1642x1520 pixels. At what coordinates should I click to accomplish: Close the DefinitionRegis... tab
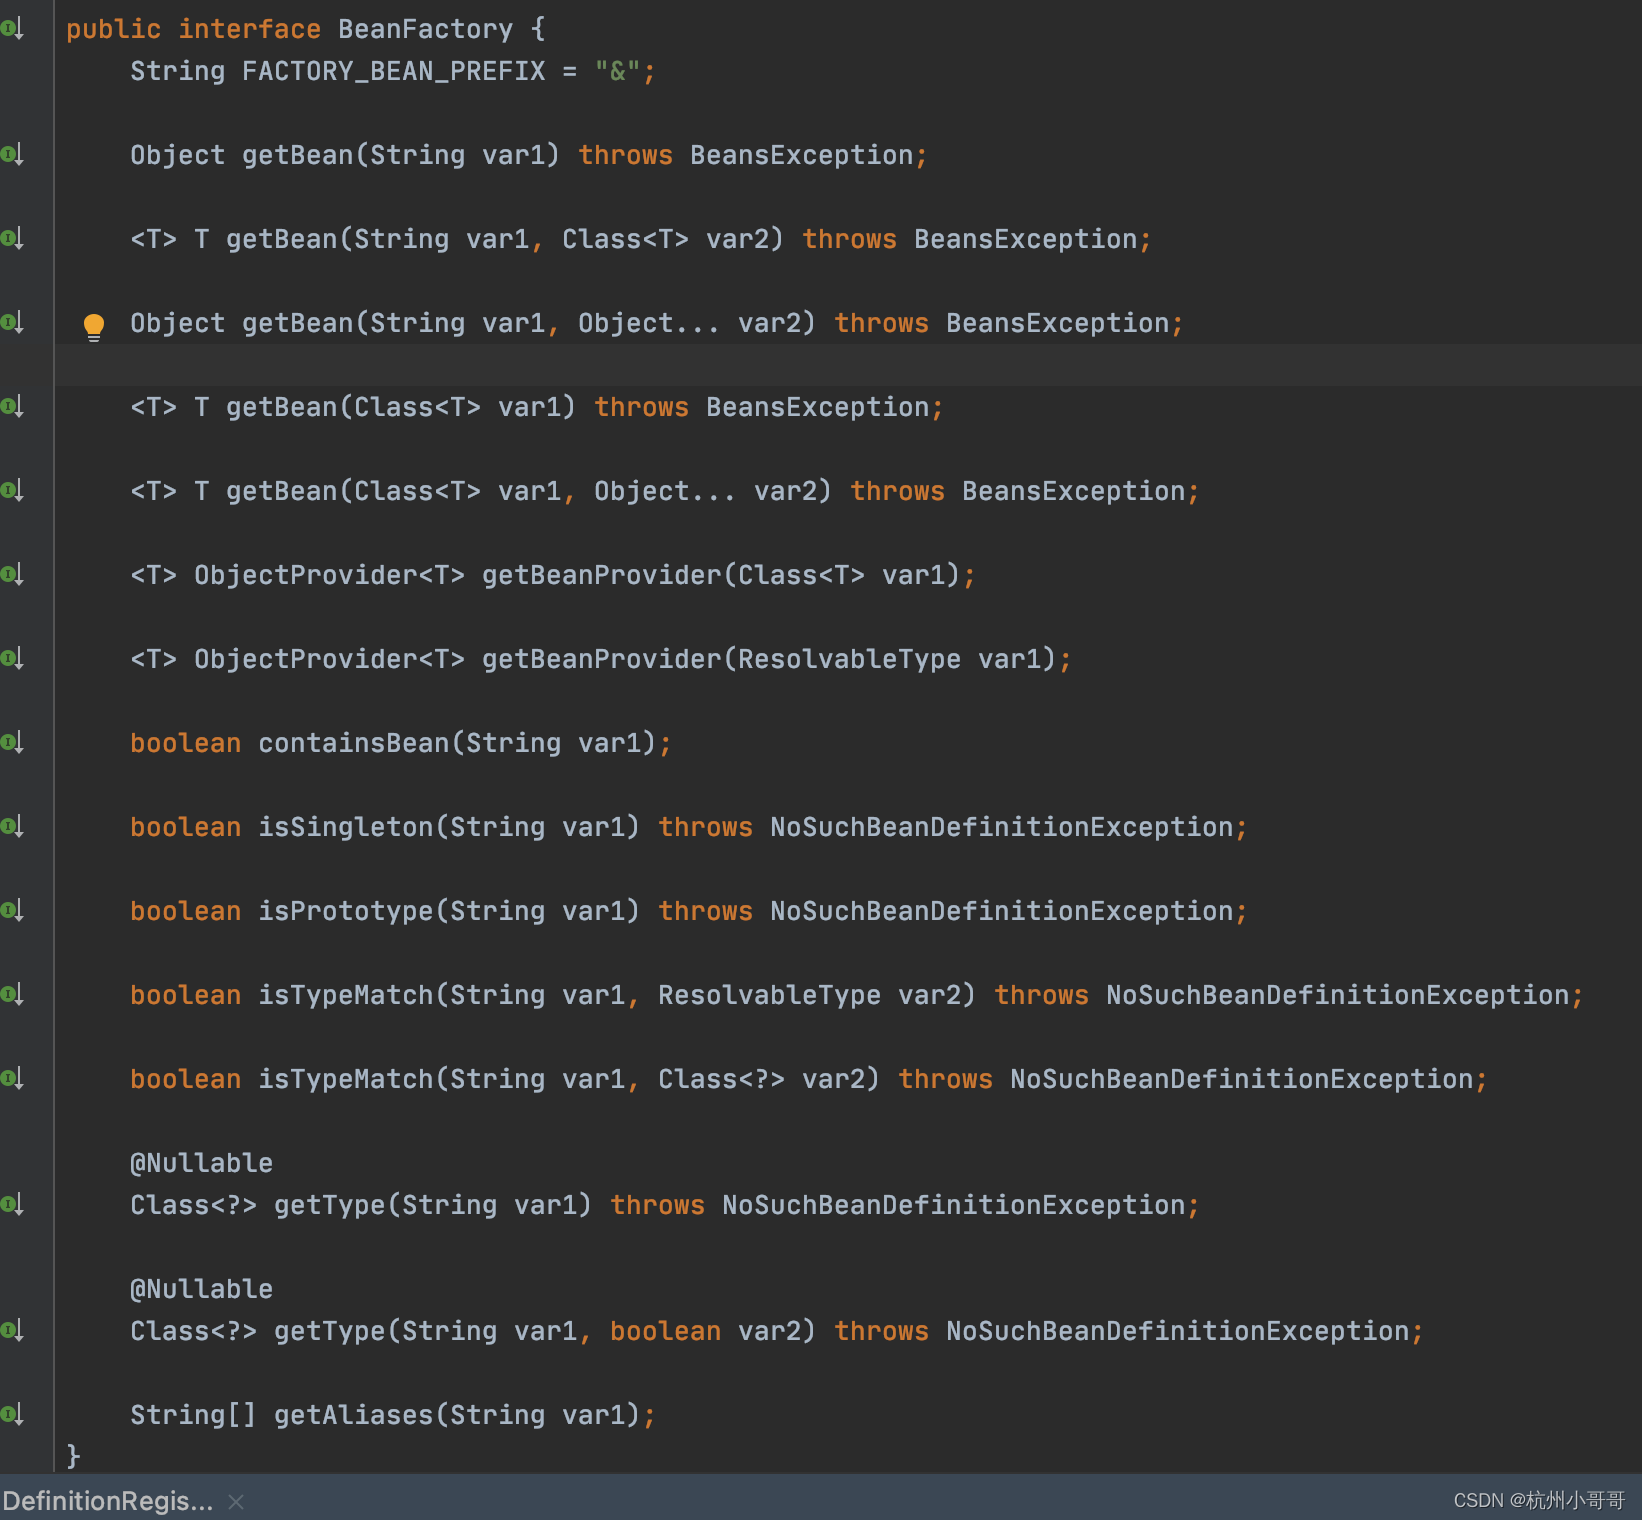[236, 1500]
